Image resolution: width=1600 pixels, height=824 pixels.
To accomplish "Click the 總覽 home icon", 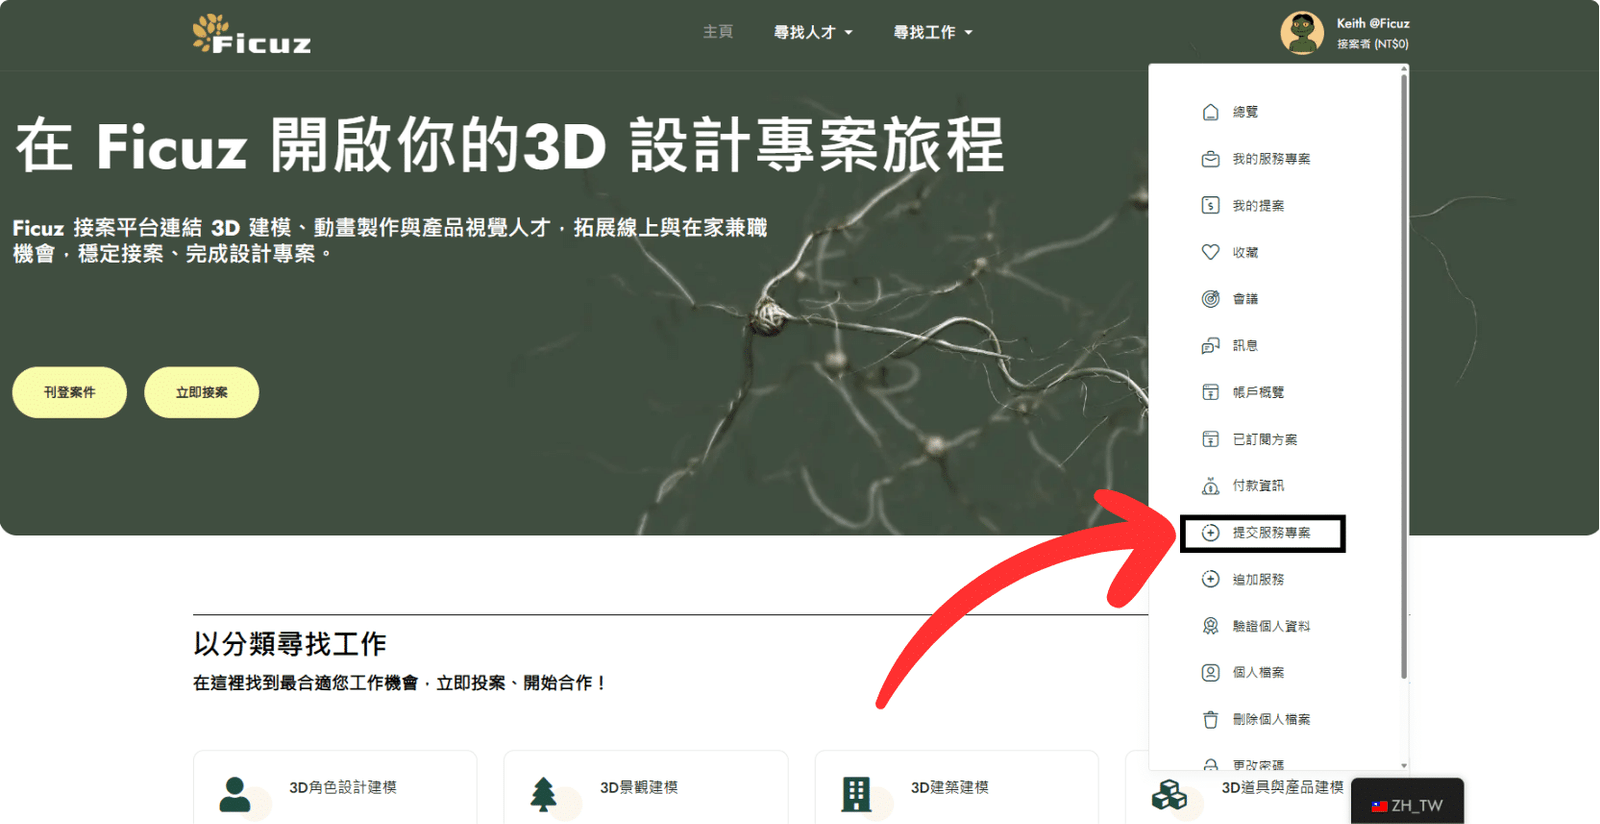I will coord(1210,112).
